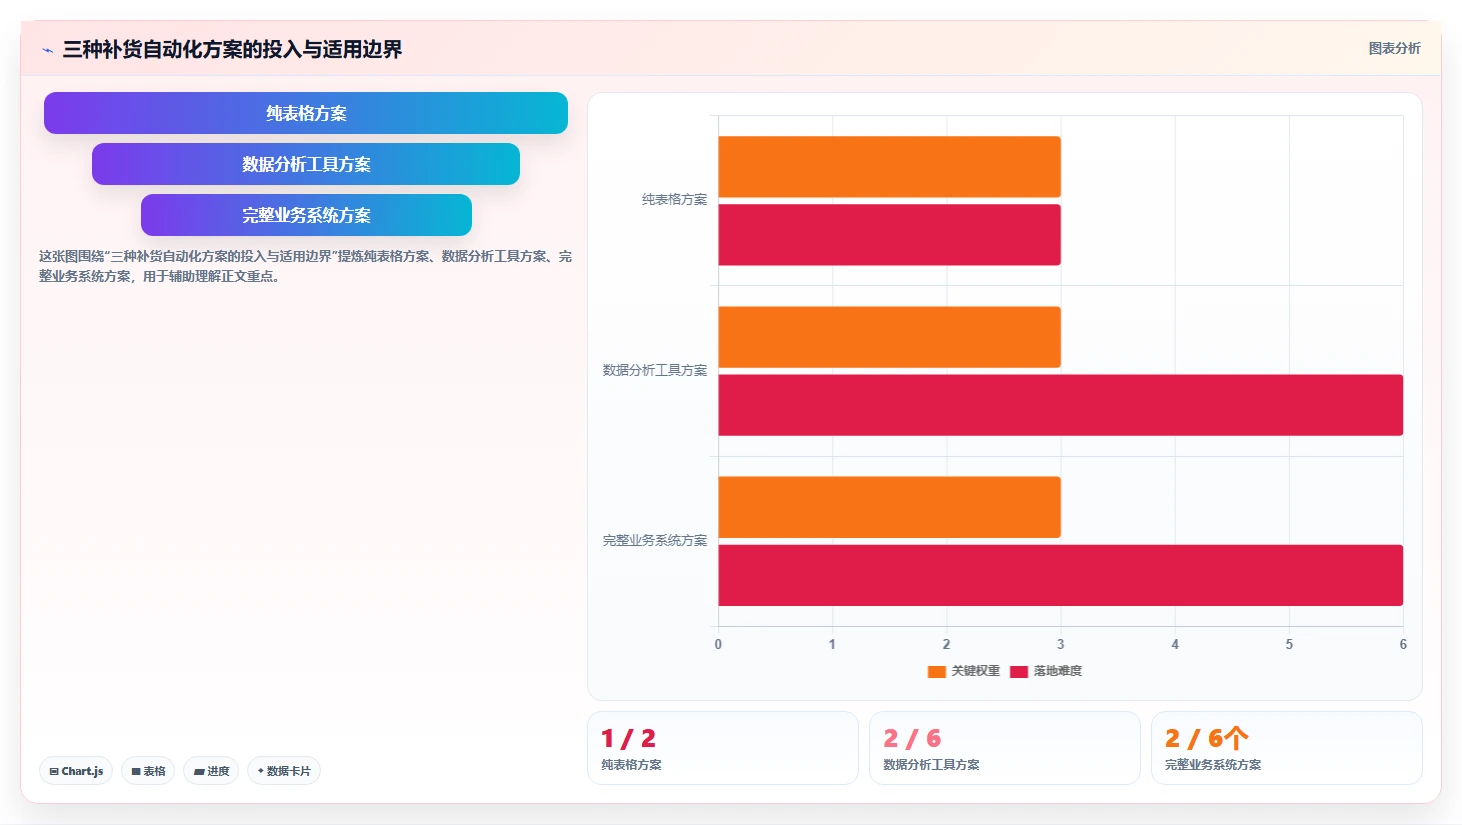Click the orange 2 / 6个 card value
Viewport: 1462px width, 825px height.
pyautogui.click(x=1207, y=738)
